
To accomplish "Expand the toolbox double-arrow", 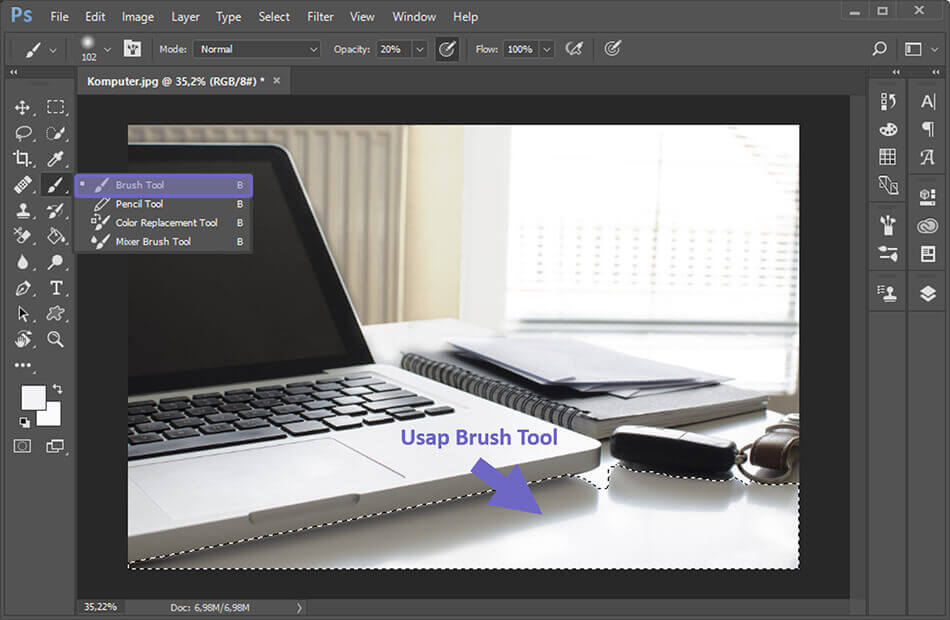I will click(13, 72).
